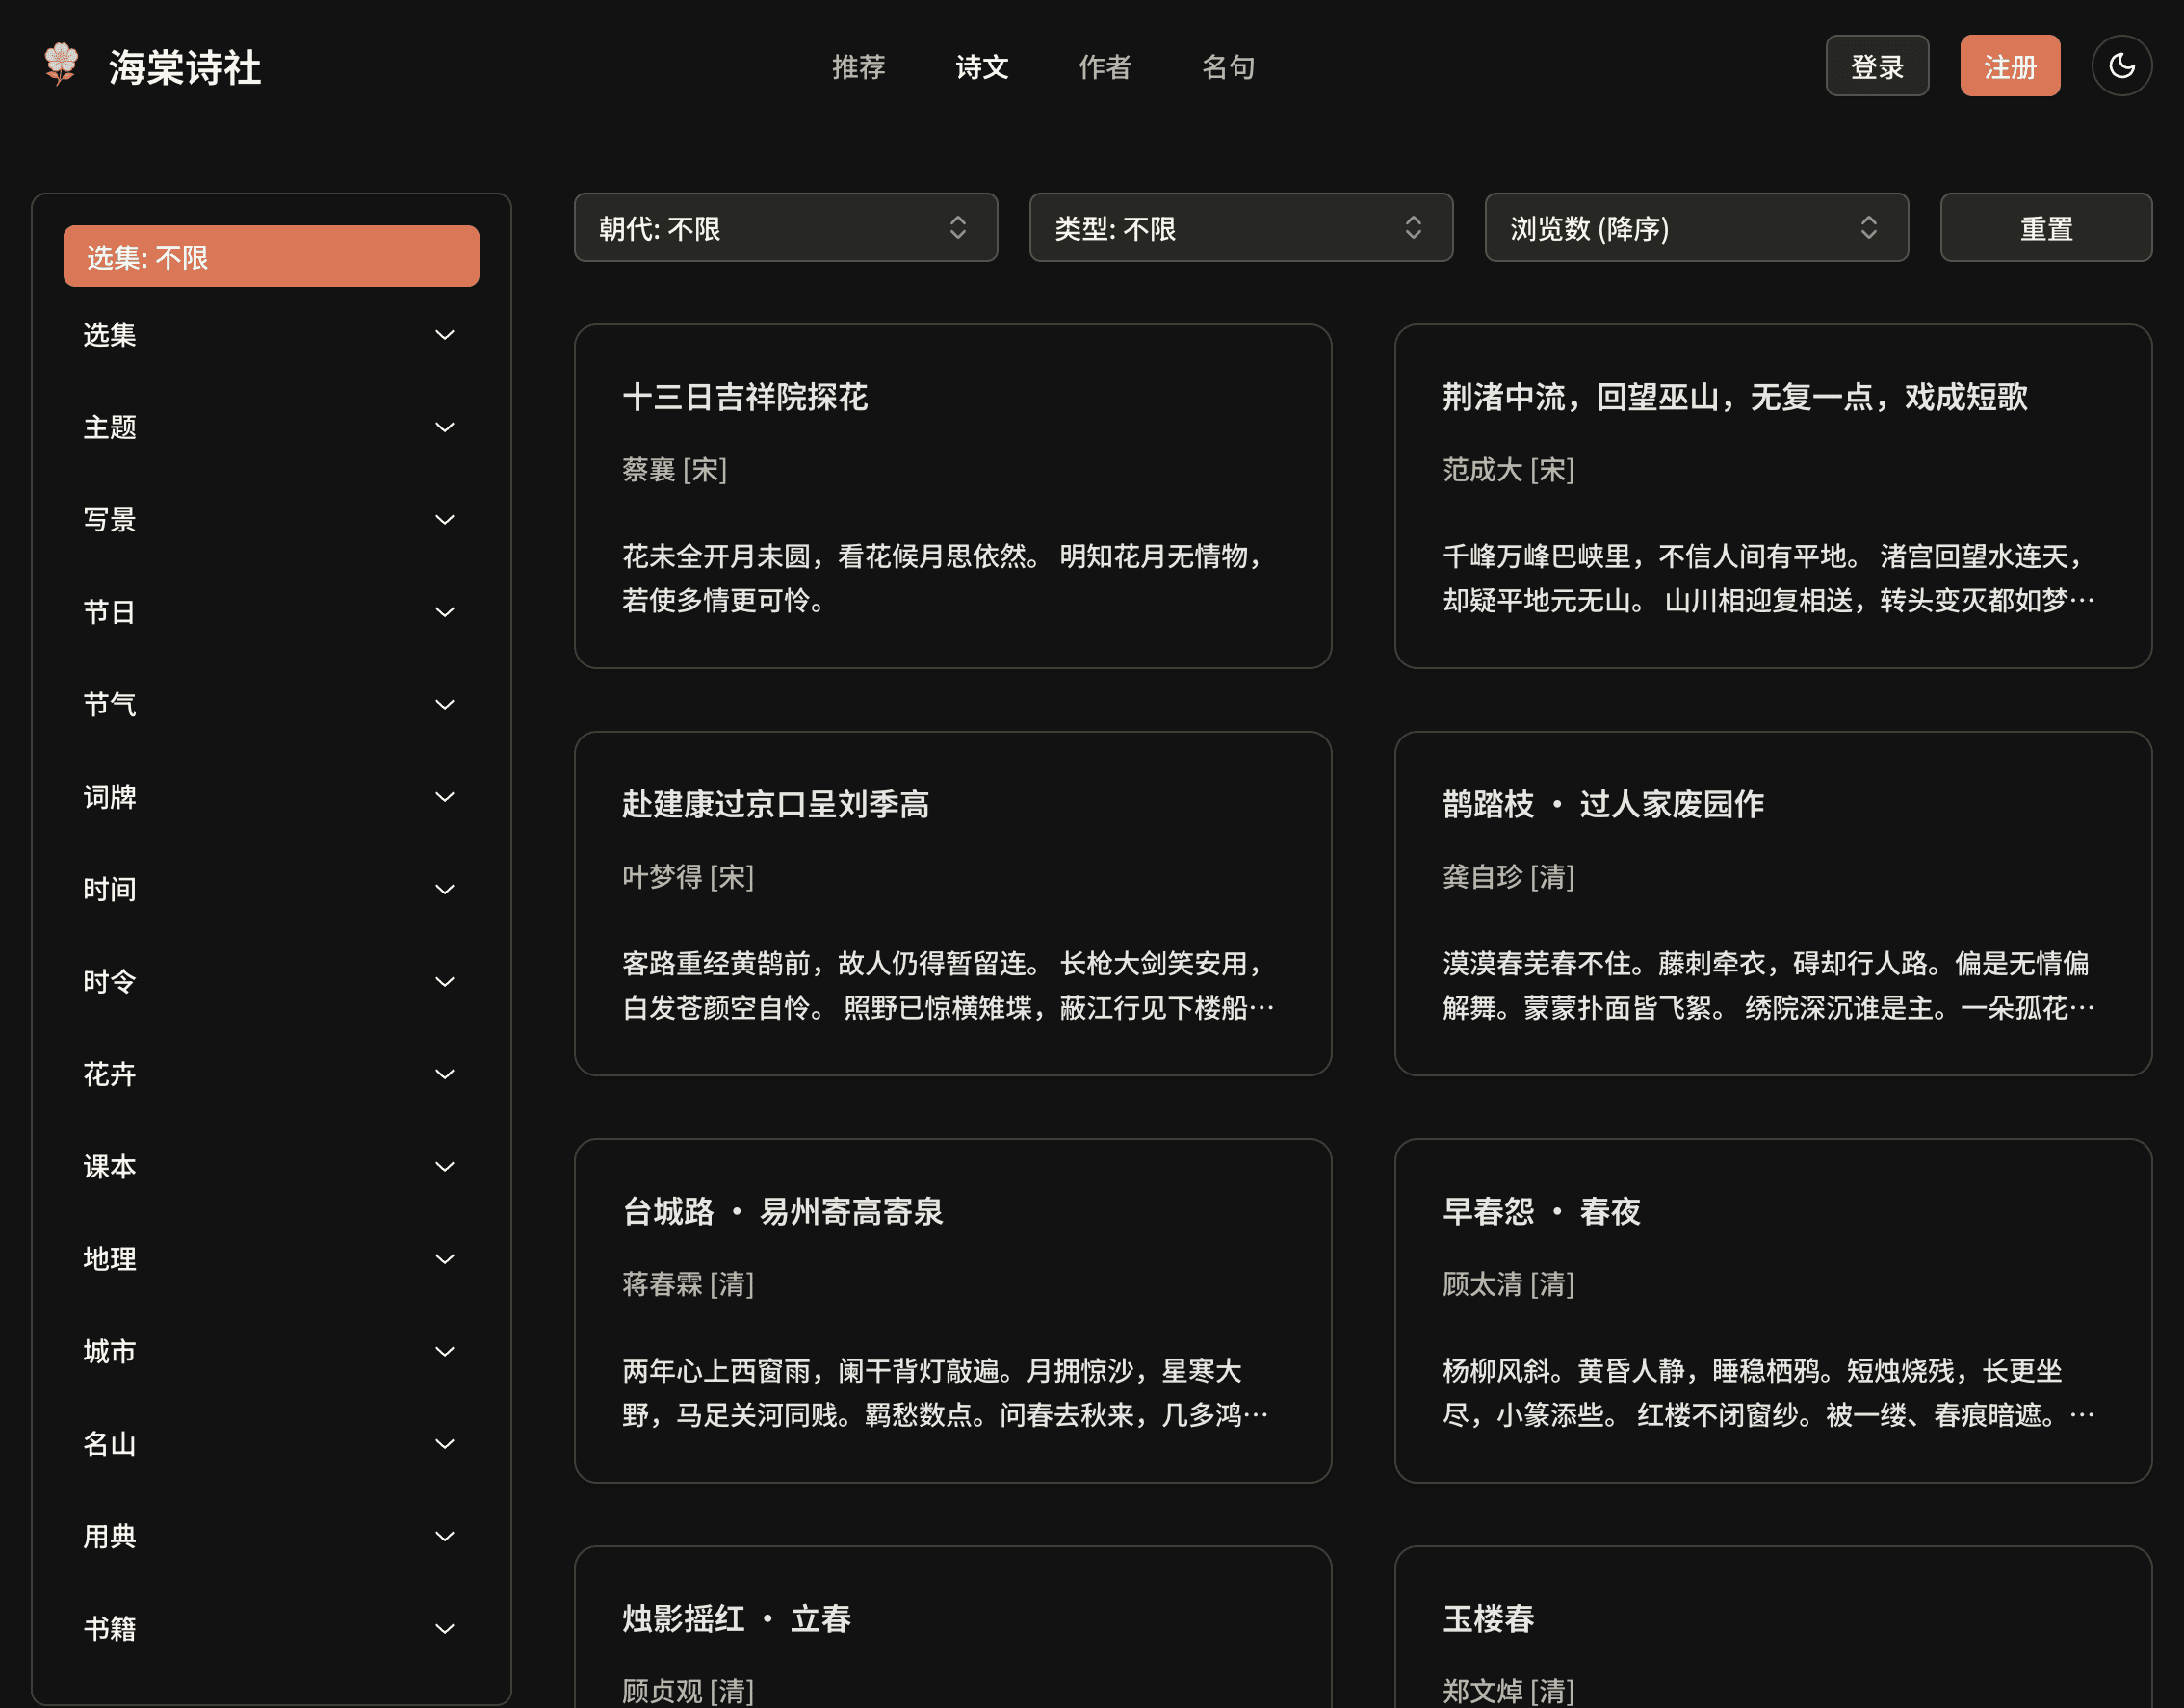Open the 朝代: 不限 dropdown

point(786,228)
